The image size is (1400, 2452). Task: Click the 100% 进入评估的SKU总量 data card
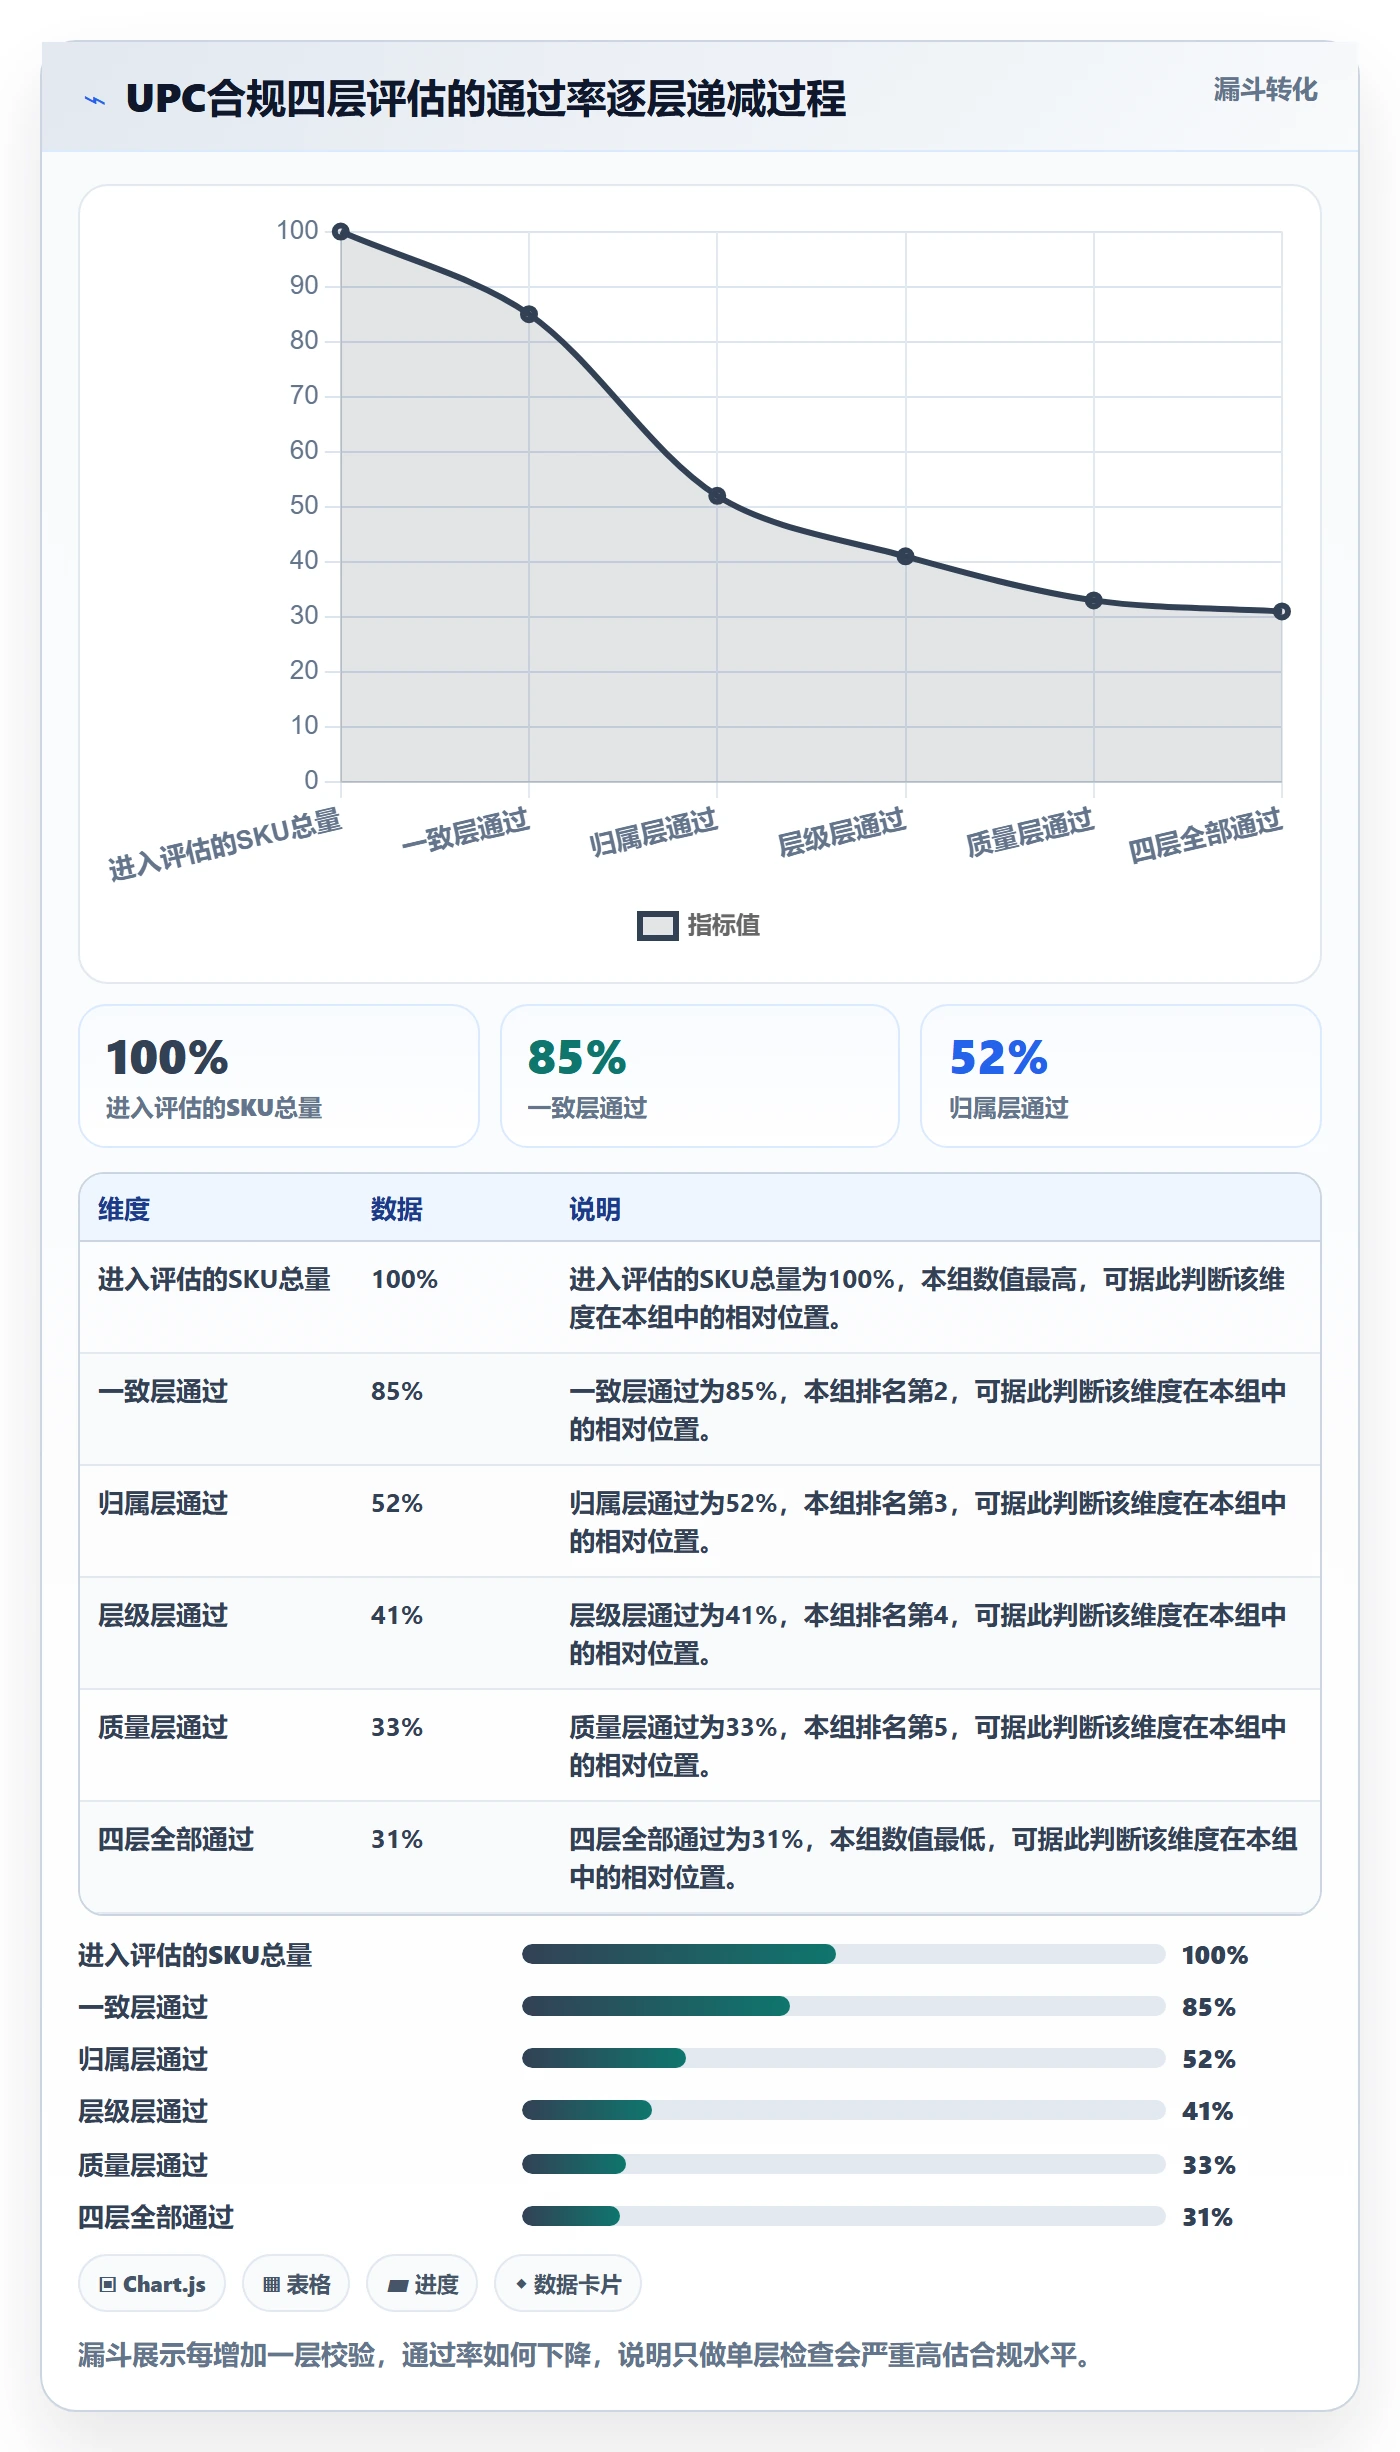pyautogui.click(x=279, y=1076)
